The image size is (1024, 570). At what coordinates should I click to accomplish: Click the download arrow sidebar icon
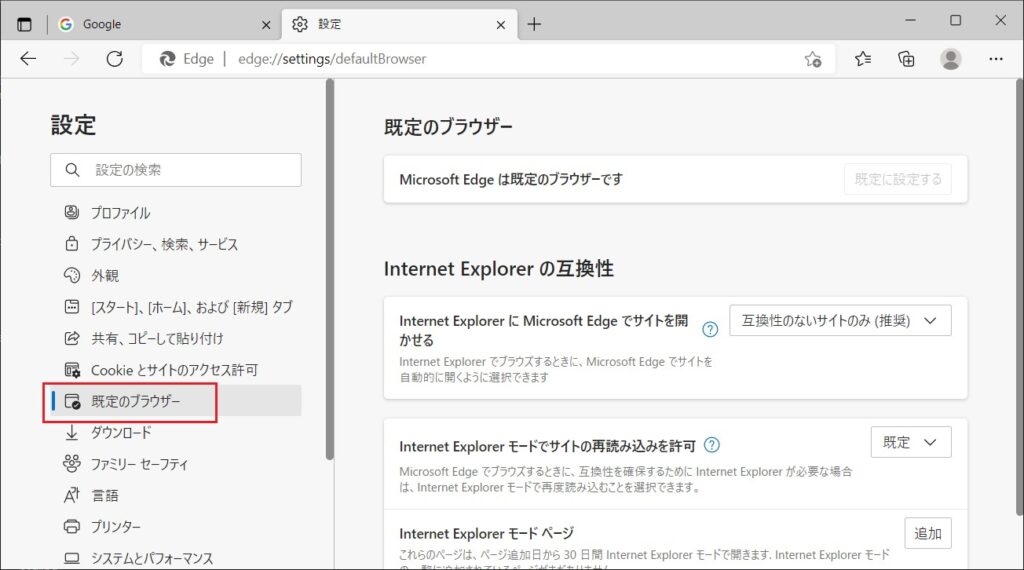tap(72, 432)
